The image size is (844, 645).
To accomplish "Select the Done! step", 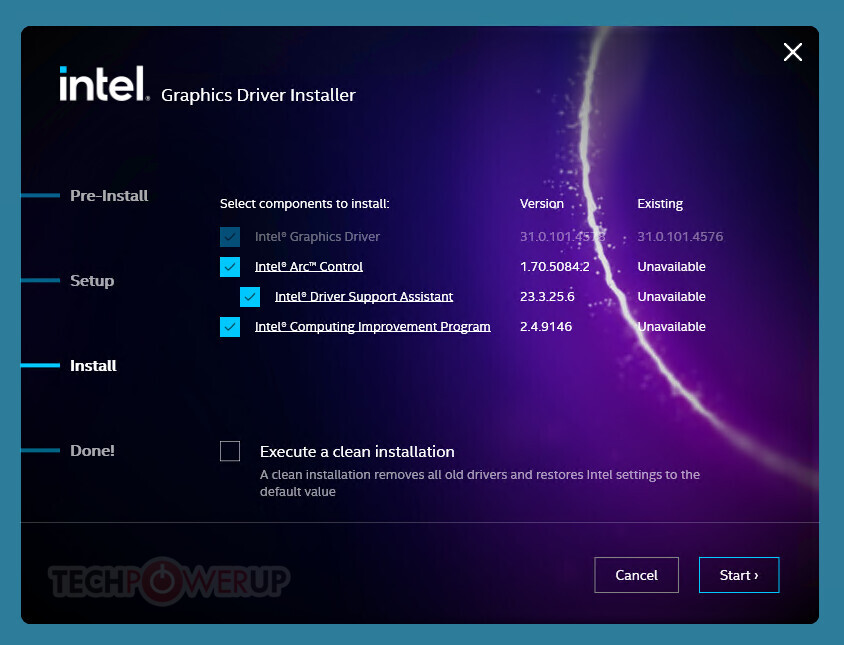I will [x=91, y=450].
